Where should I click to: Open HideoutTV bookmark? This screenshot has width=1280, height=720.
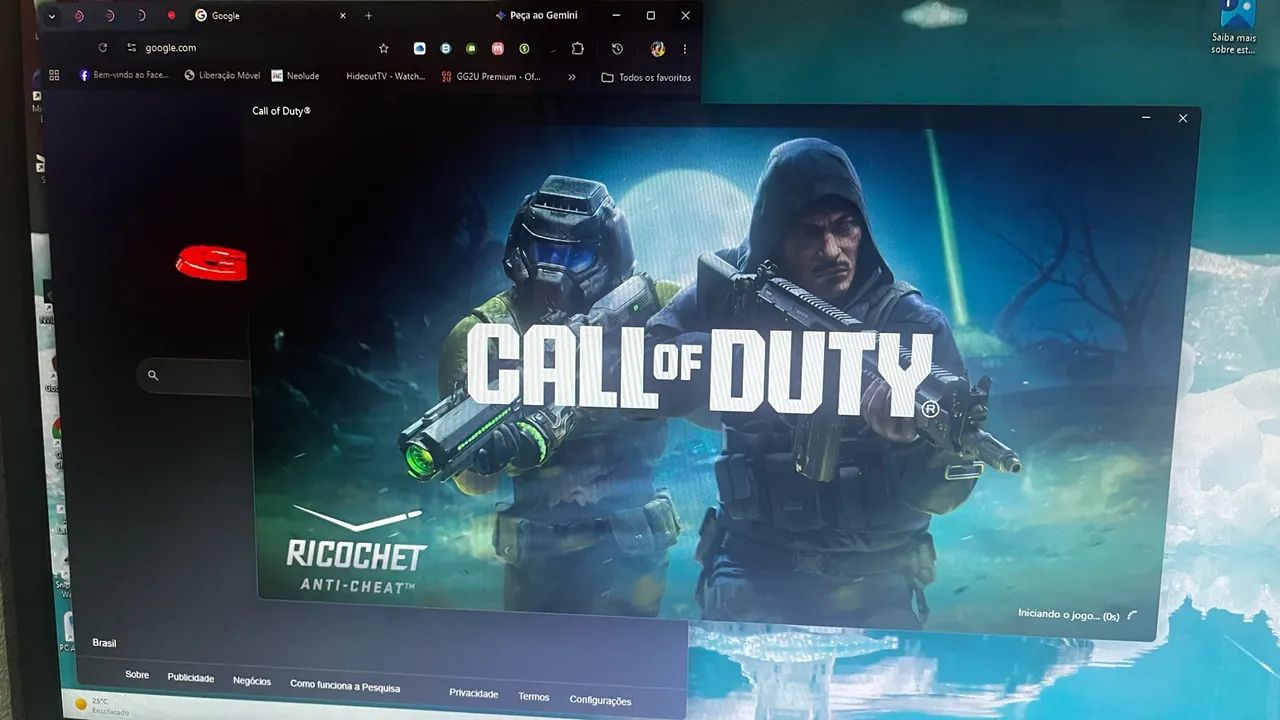[385, 76]
